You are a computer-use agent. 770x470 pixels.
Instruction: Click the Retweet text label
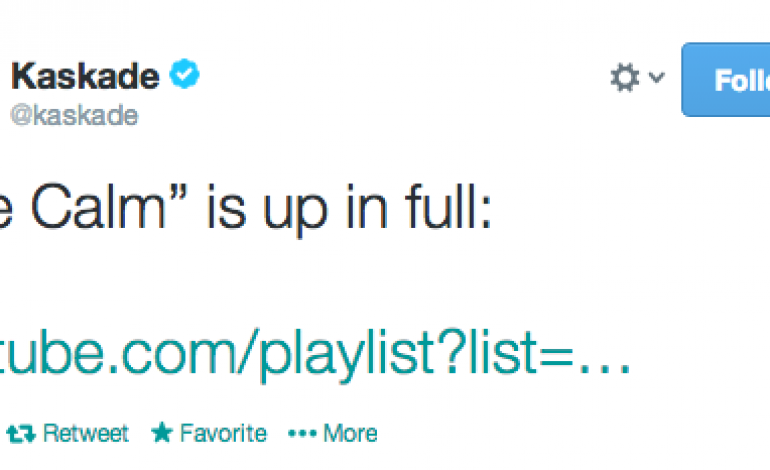[x=86, y=433]
